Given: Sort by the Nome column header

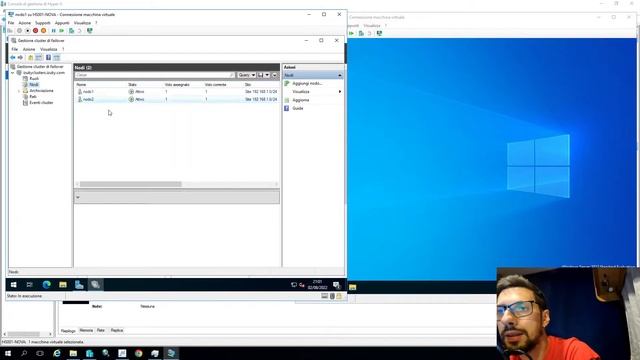Looking at the screenshot, I should click(81, 84).
